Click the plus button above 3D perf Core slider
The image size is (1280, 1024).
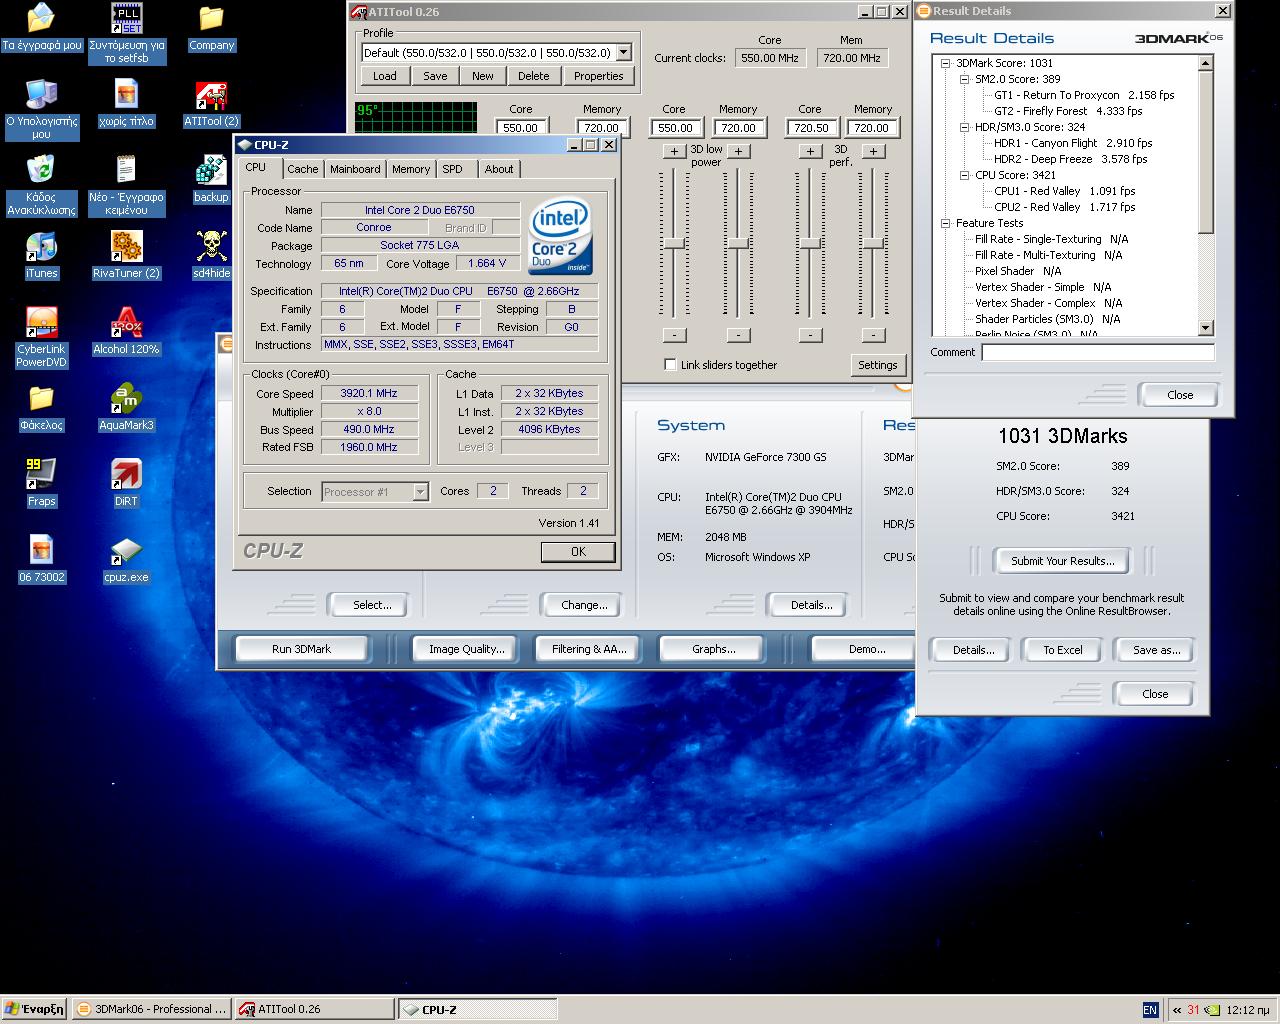click(x=810, y=151)
